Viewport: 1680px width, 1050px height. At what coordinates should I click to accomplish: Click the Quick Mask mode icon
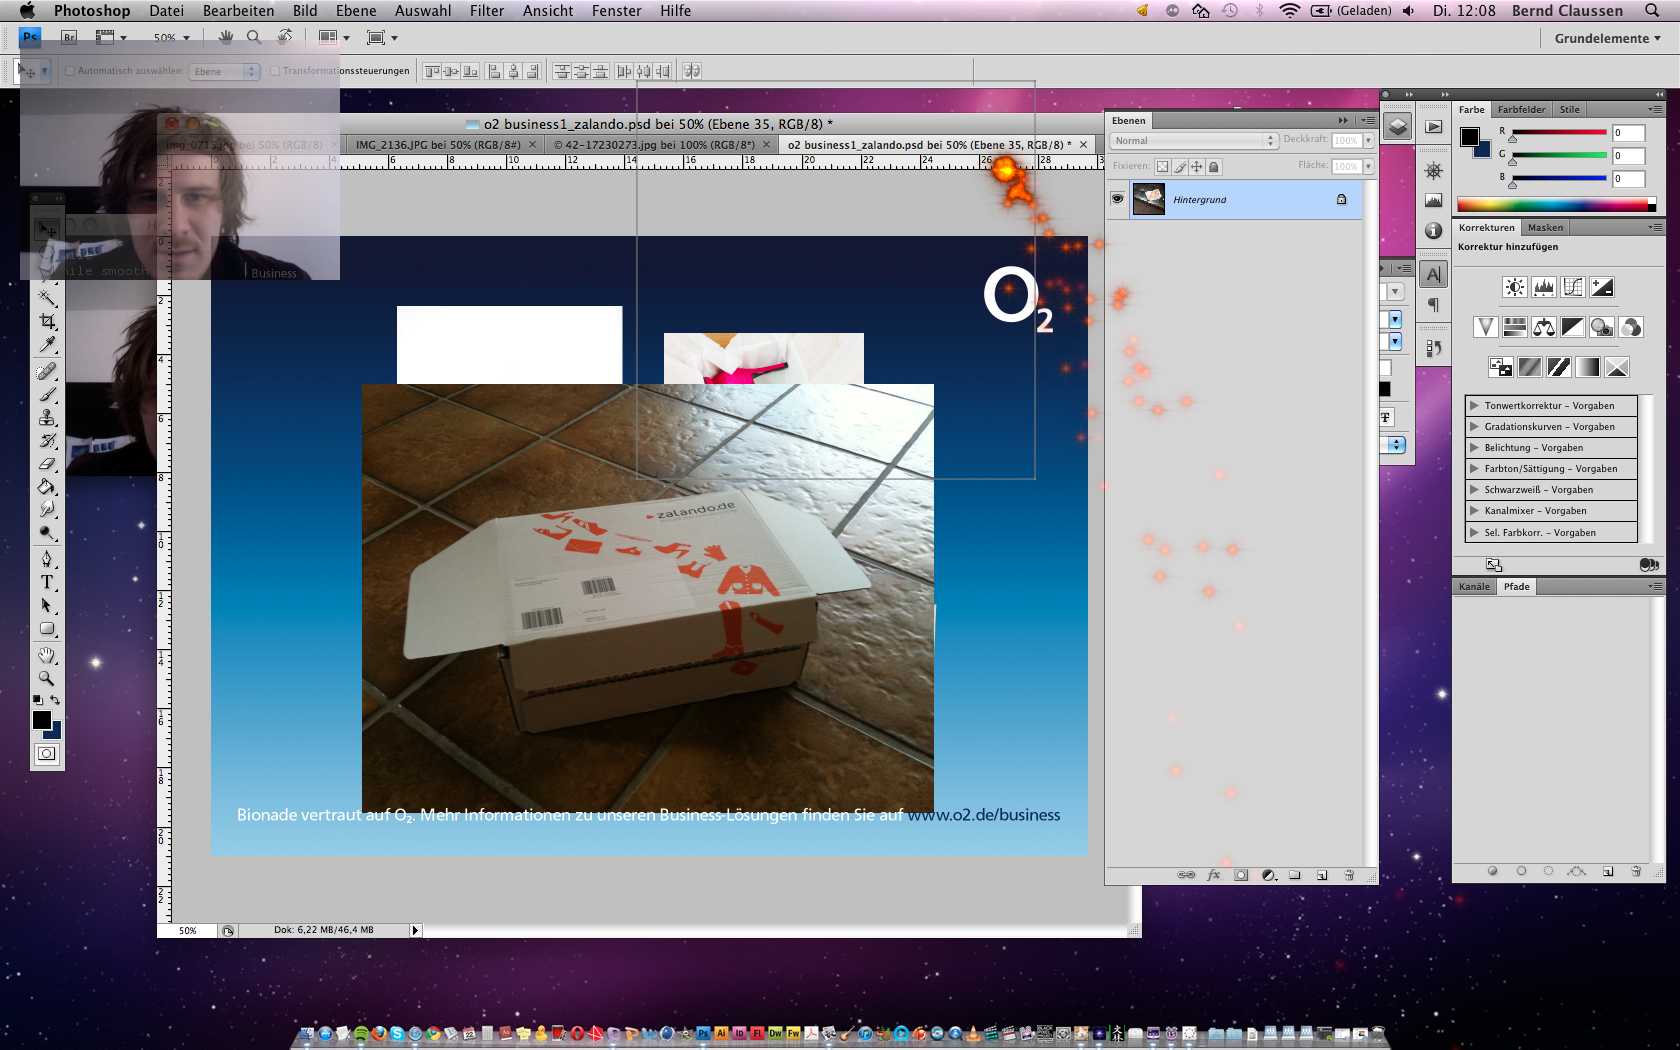click(47, 754)
